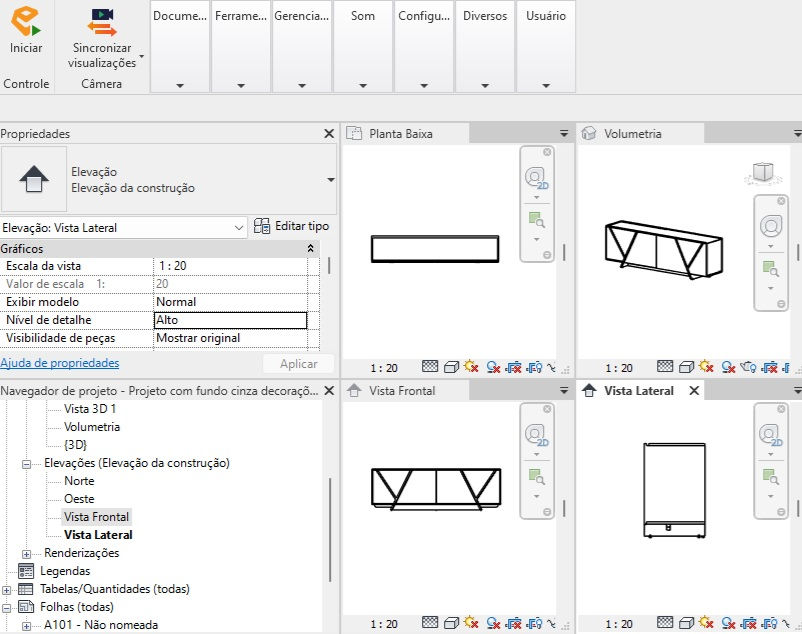Toggle crop view in Vista Lateral view bar

click(748, 623)
